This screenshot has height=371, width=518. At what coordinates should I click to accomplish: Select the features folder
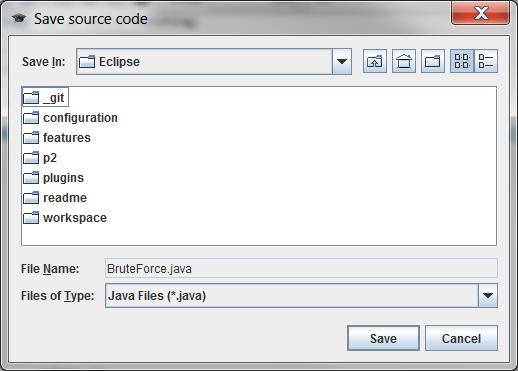click(x=57, y=138)
